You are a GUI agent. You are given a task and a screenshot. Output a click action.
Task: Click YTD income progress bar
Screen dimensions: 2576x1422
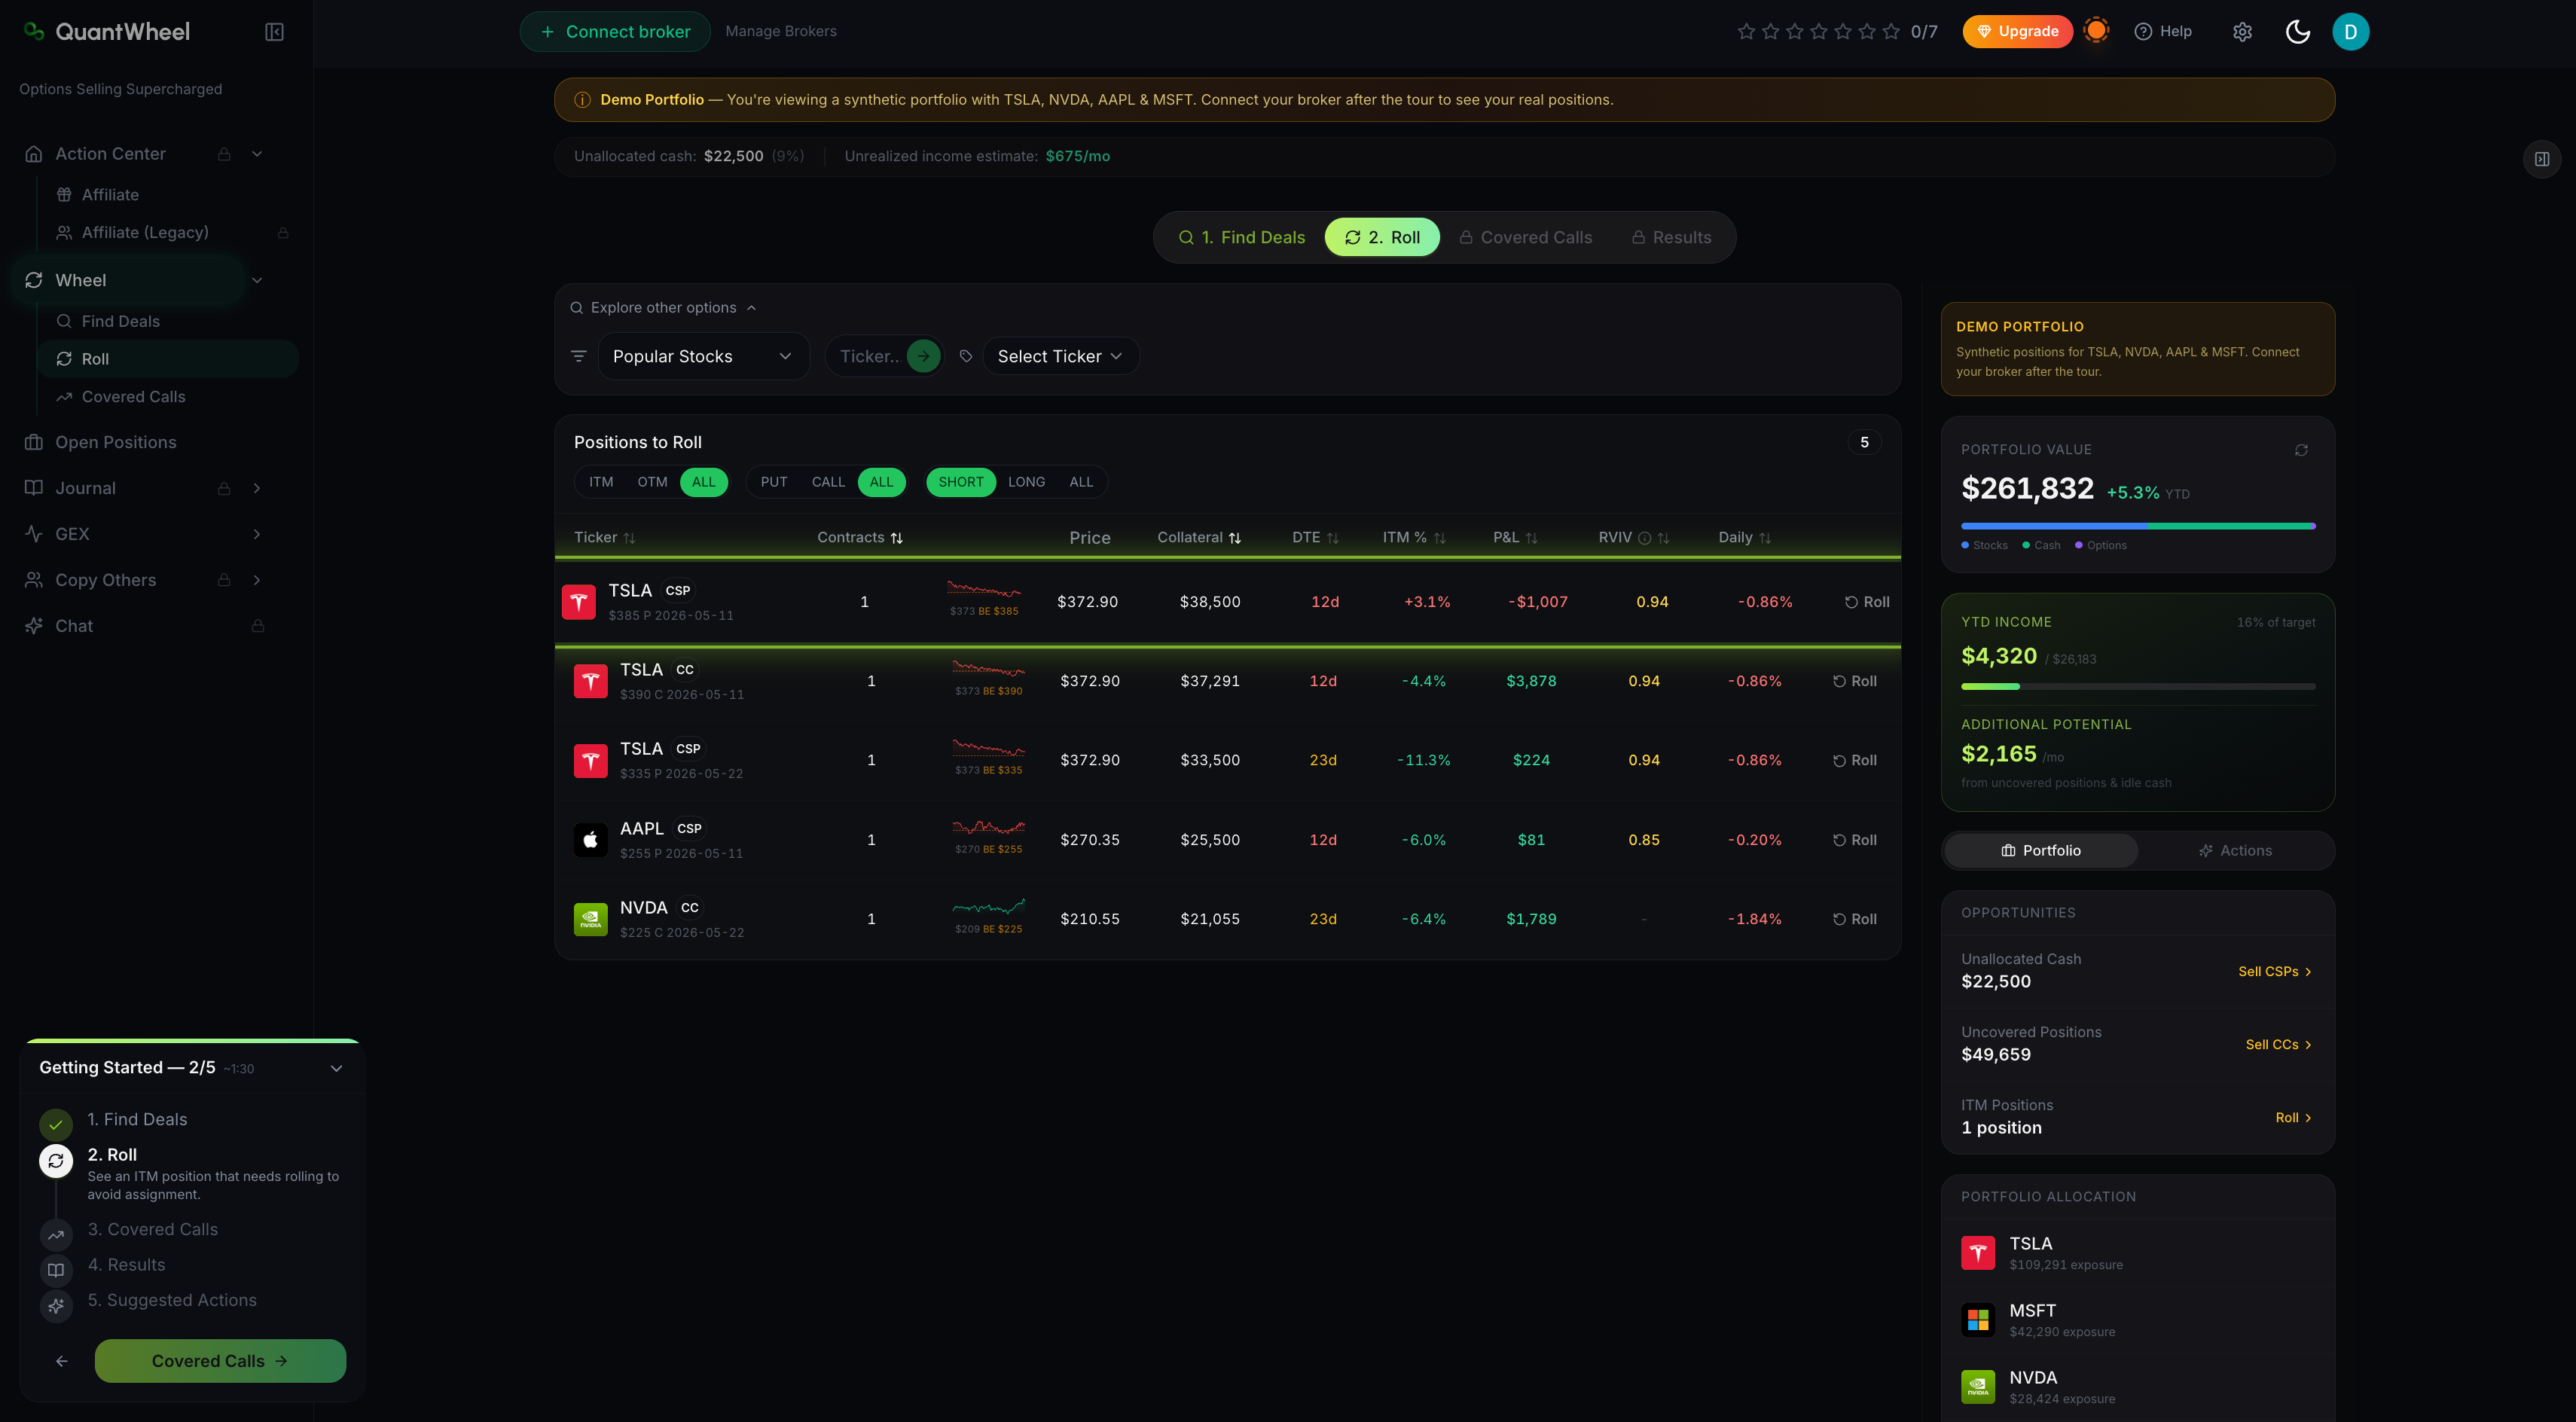pos(2137,687)
